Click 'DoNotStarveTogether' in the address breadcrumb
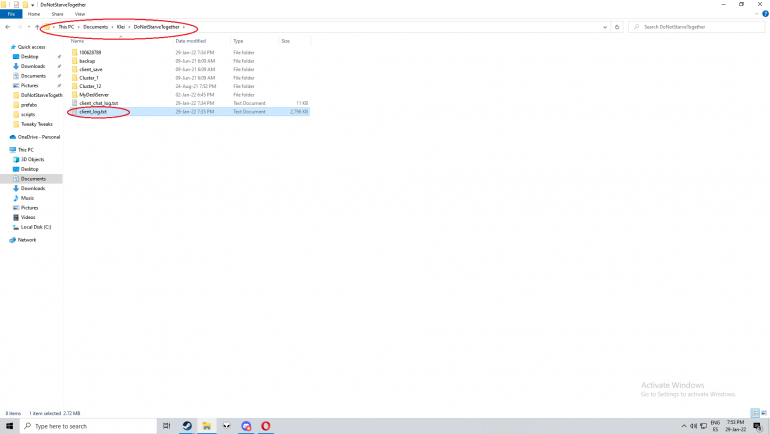The image size is (770, 434). pyautogui.click(x=157, y=27)
